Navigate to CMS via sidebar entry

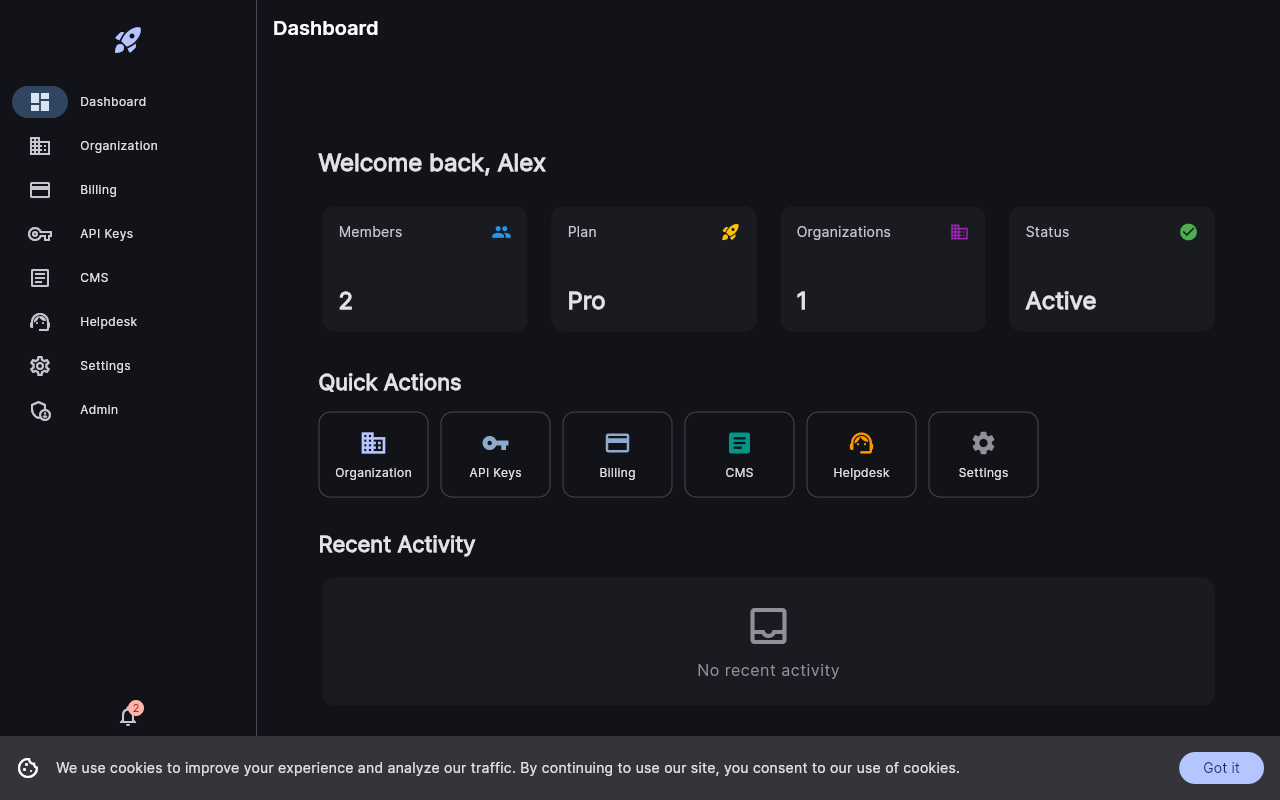[x=94, y=277]
